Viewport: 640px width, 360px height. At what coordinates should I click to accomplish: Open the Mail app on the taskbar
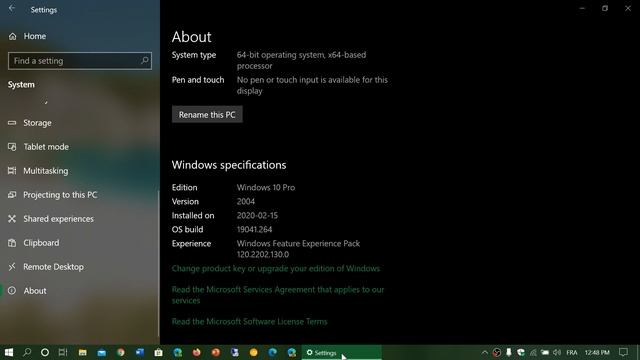pos(102,352)
